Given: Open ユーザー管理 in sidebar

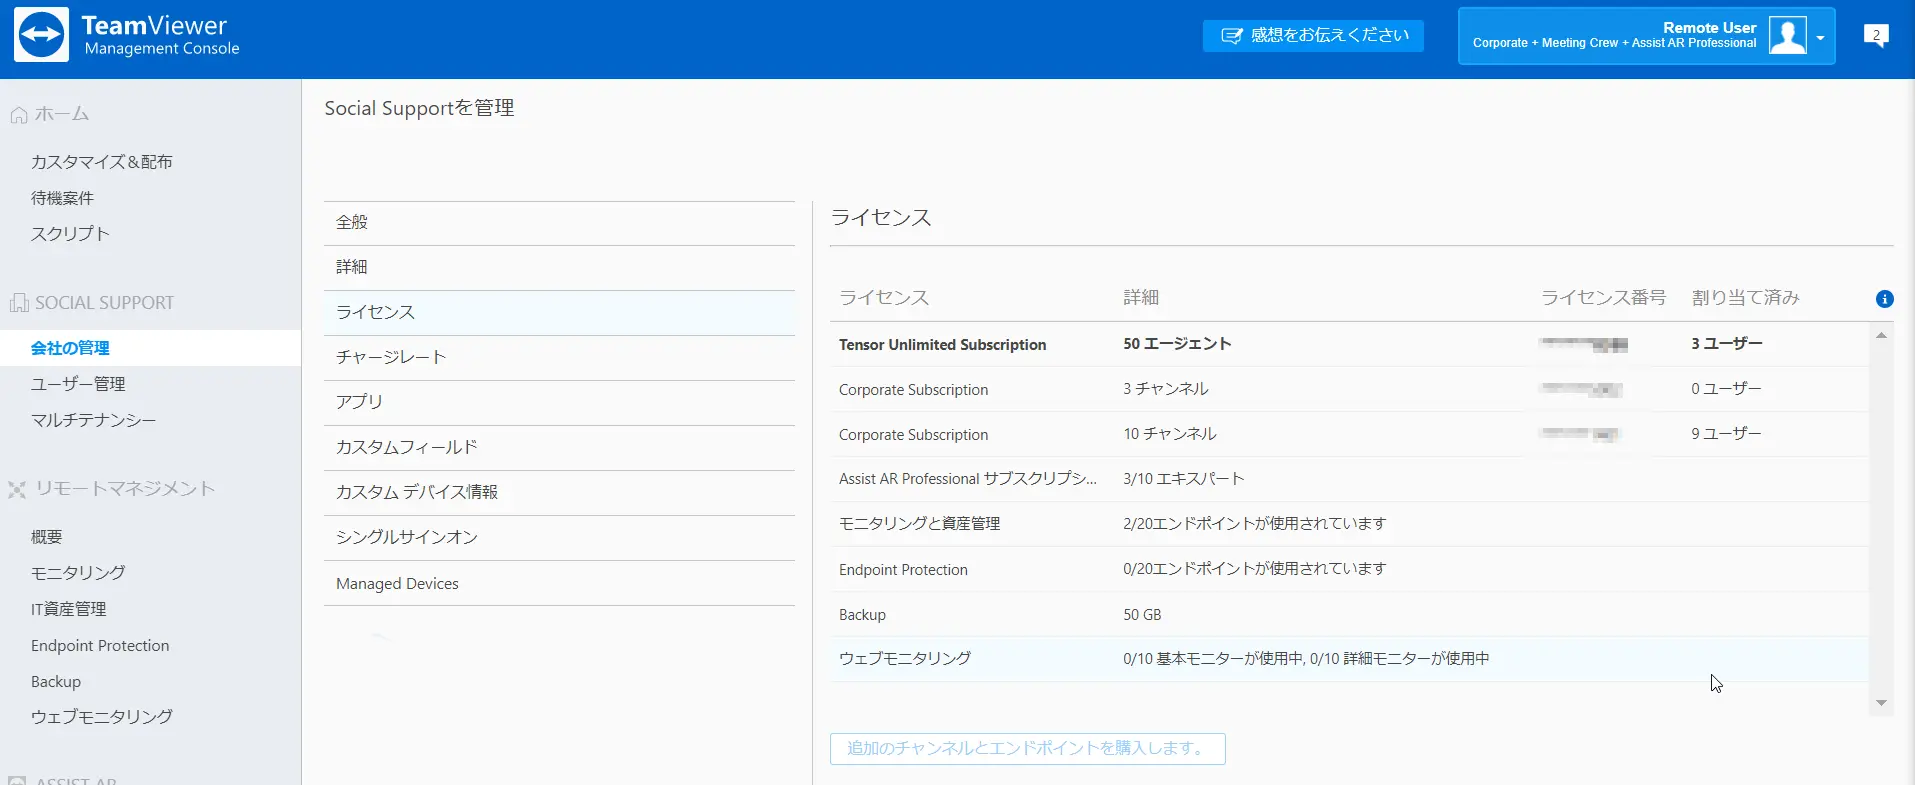Looking at the screenshot, I should pyautogui.click(x=78, y=384).
